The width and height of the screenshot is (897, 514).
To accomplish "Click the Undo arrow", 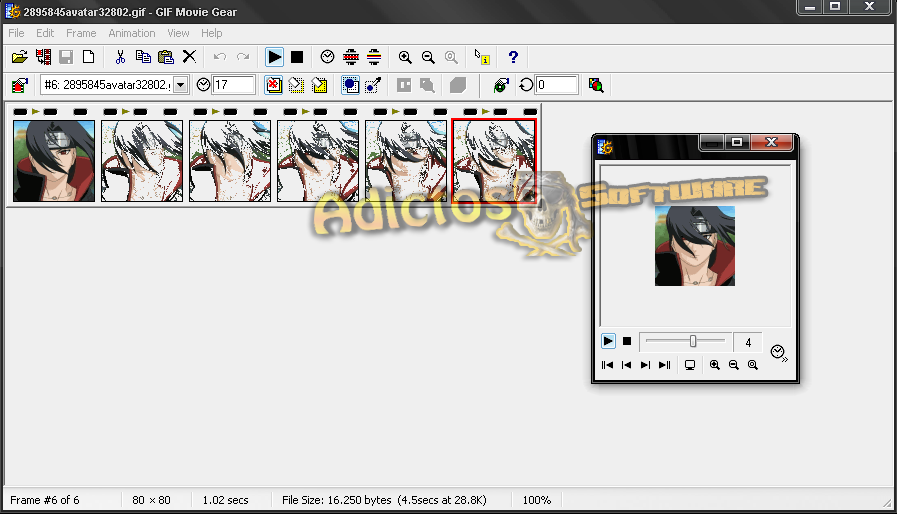I will point(220,57).
